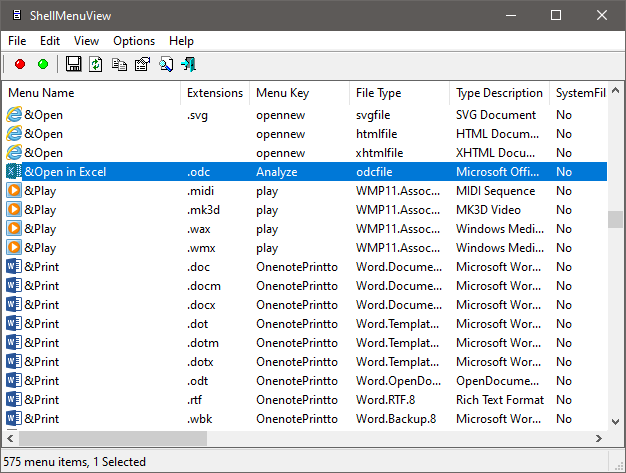626x473 pixels.
Task: Click the 'OpenDocume...' type description cell
Action: click(x=497, y=381)
